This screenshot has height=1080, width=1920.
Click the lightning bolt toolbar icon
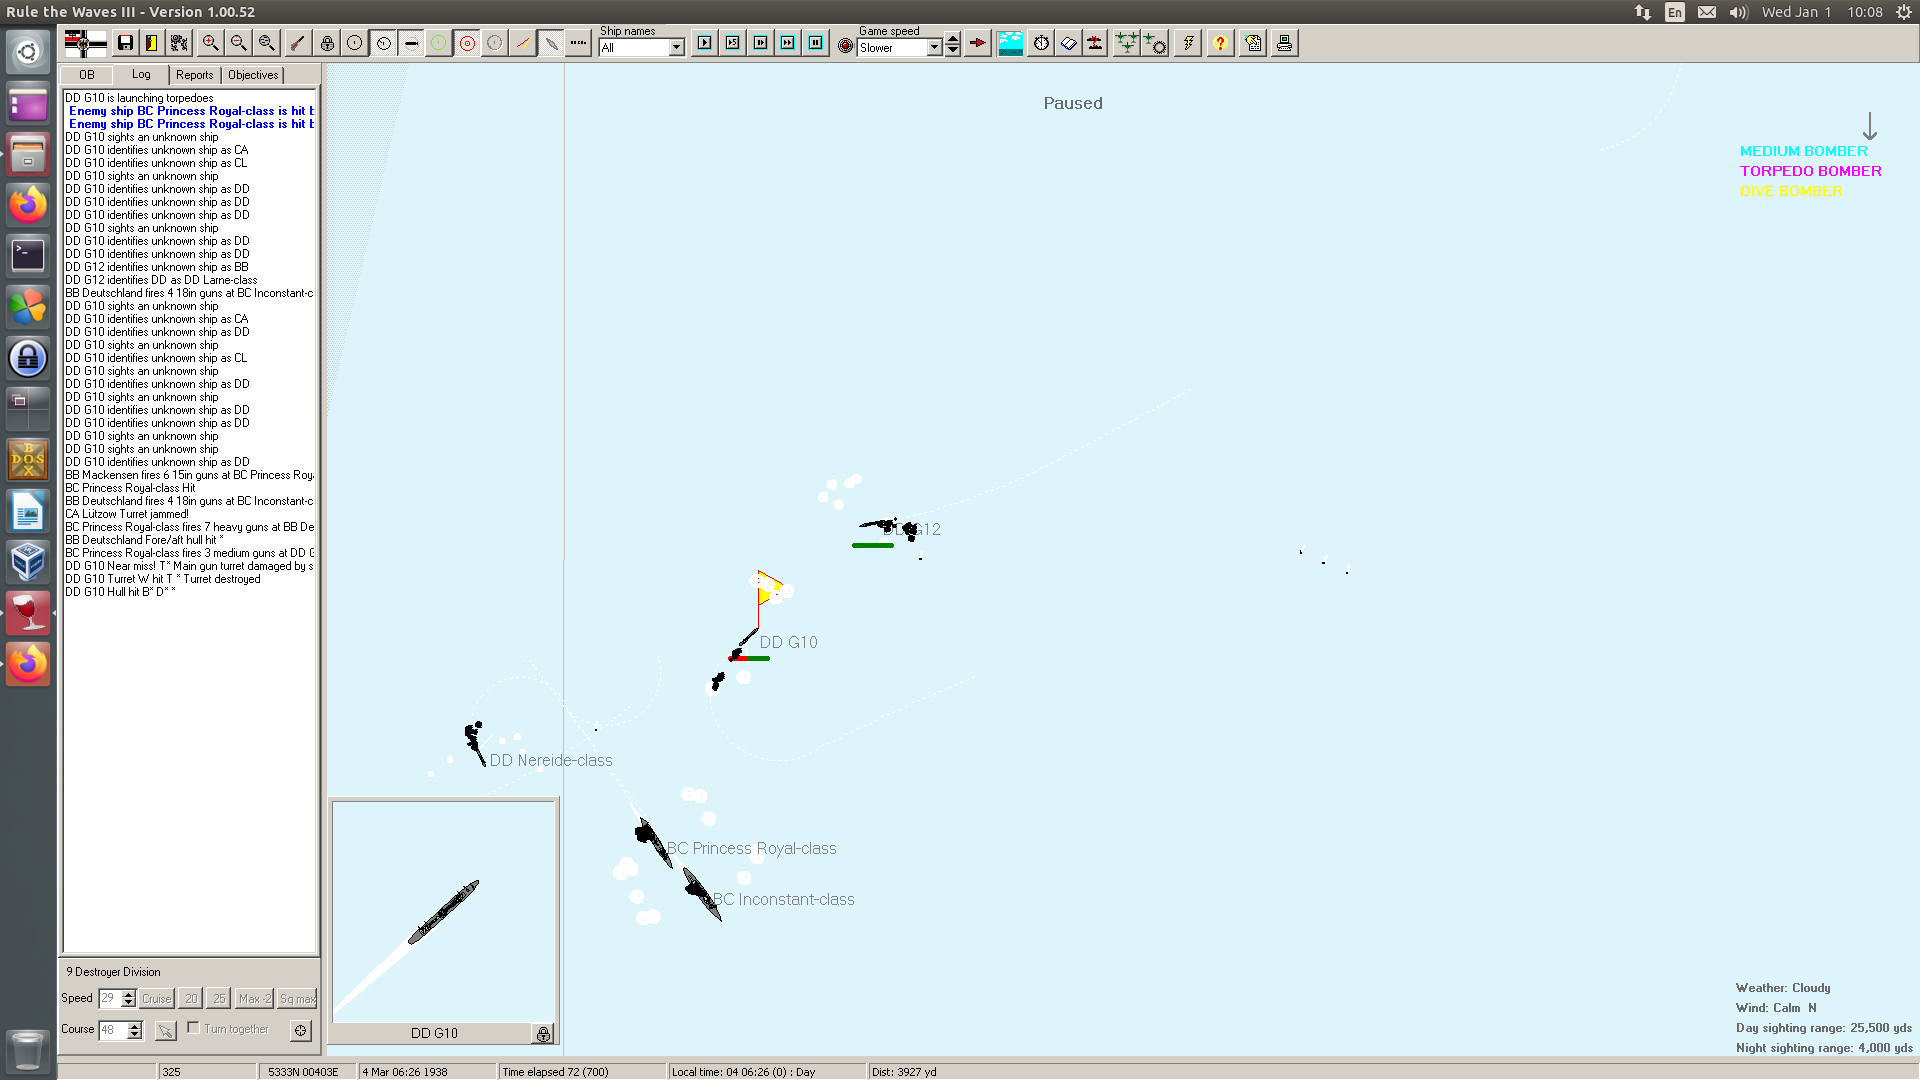tap(1188, 43)
